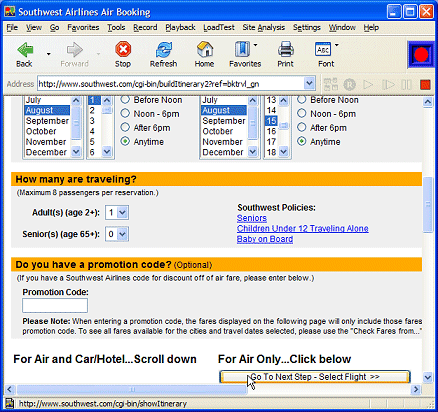This screenshot has height=412, width=438.
Task: Open the Font toolbar icon
Action: tap(323, 50)
